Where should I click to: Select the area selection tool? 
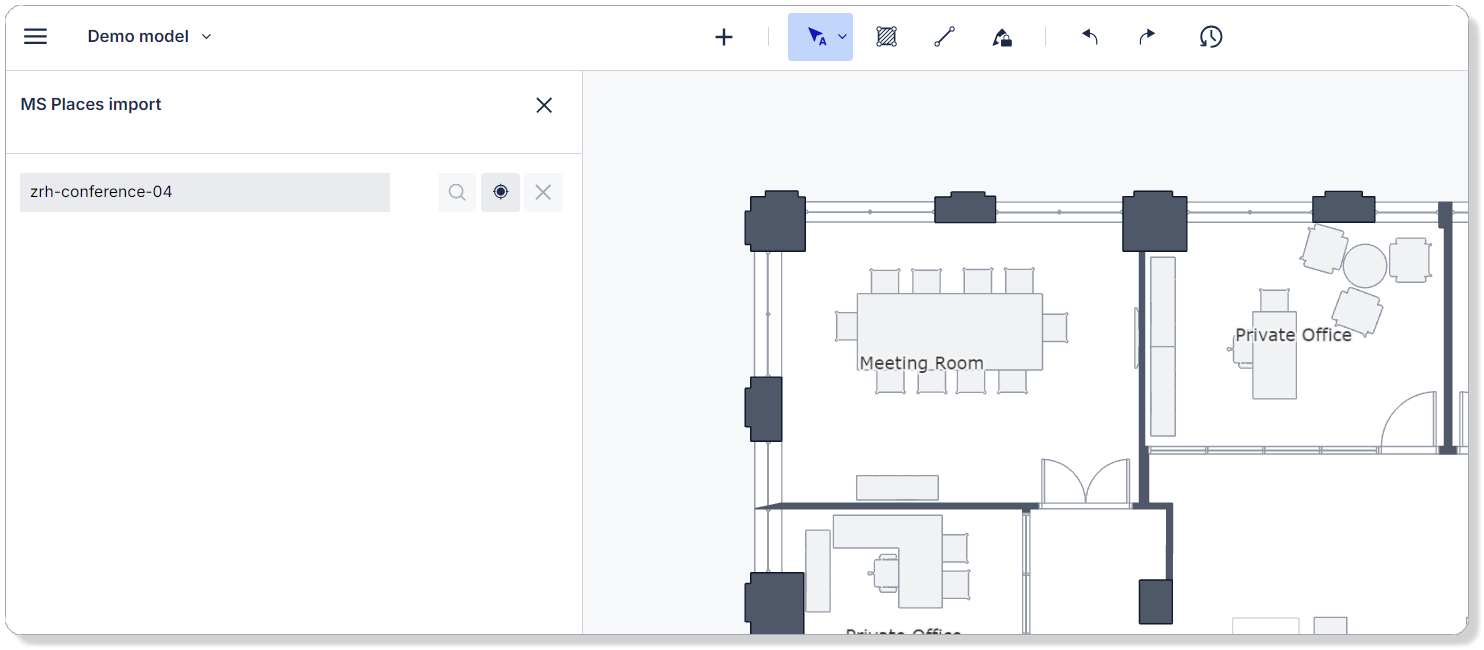pyautogui.click(x=886, y=37)
